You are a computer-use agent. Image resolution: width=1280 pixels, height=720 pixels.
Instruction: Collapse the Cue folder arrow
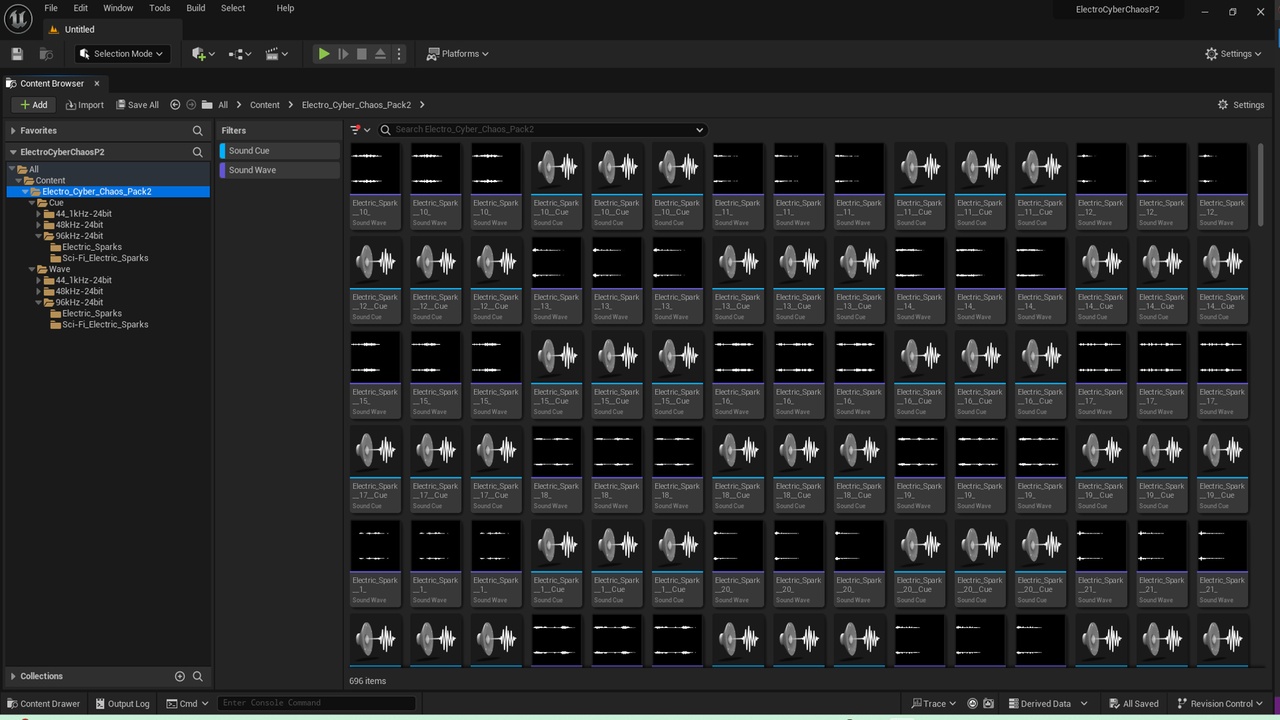pos(32,203)
